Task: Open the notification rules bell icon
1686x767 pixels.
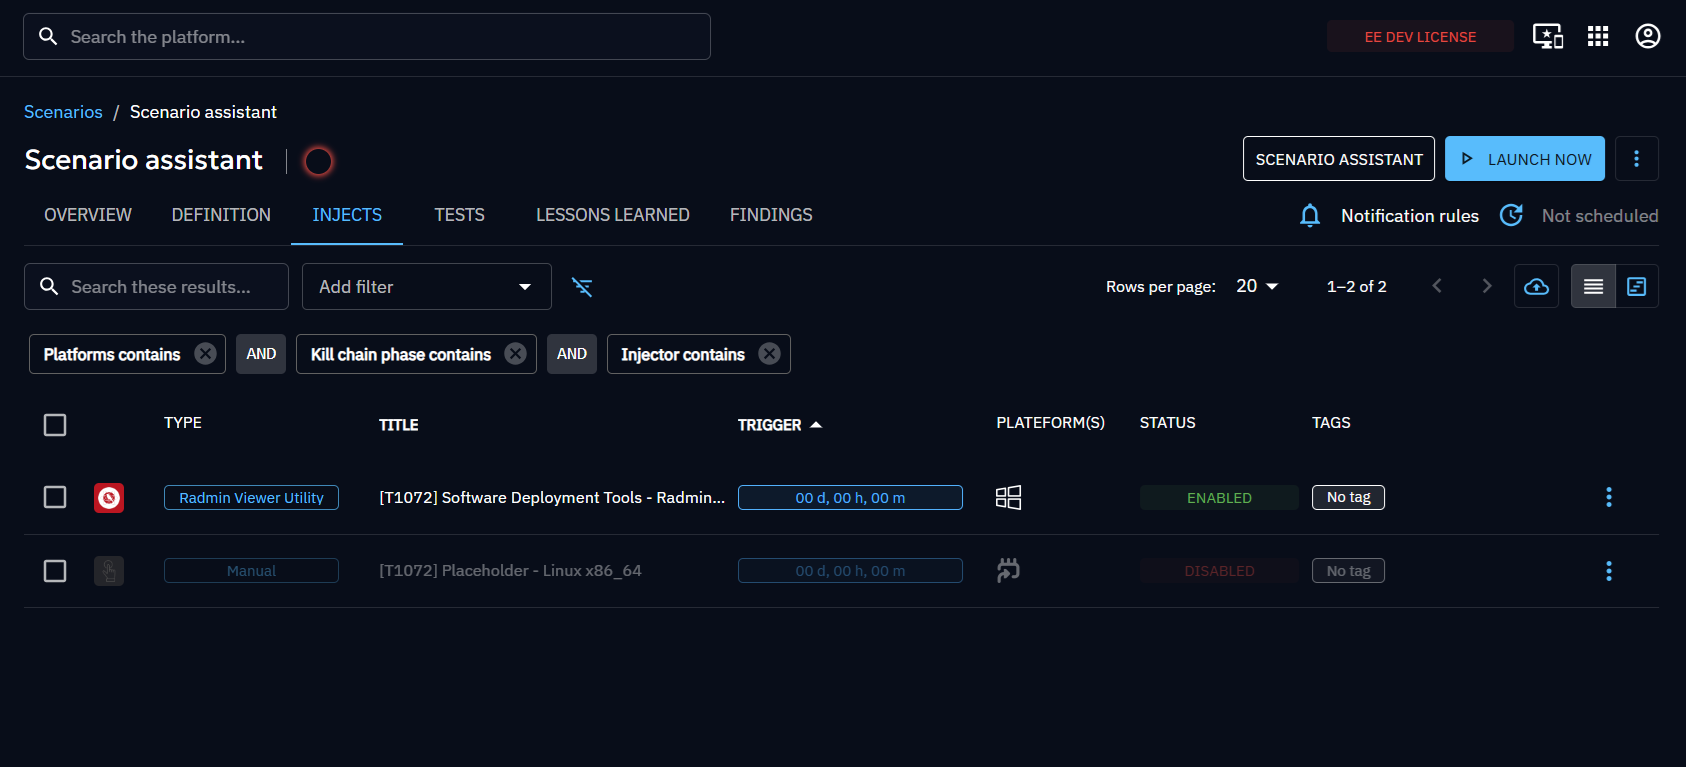Action: 1309,216
